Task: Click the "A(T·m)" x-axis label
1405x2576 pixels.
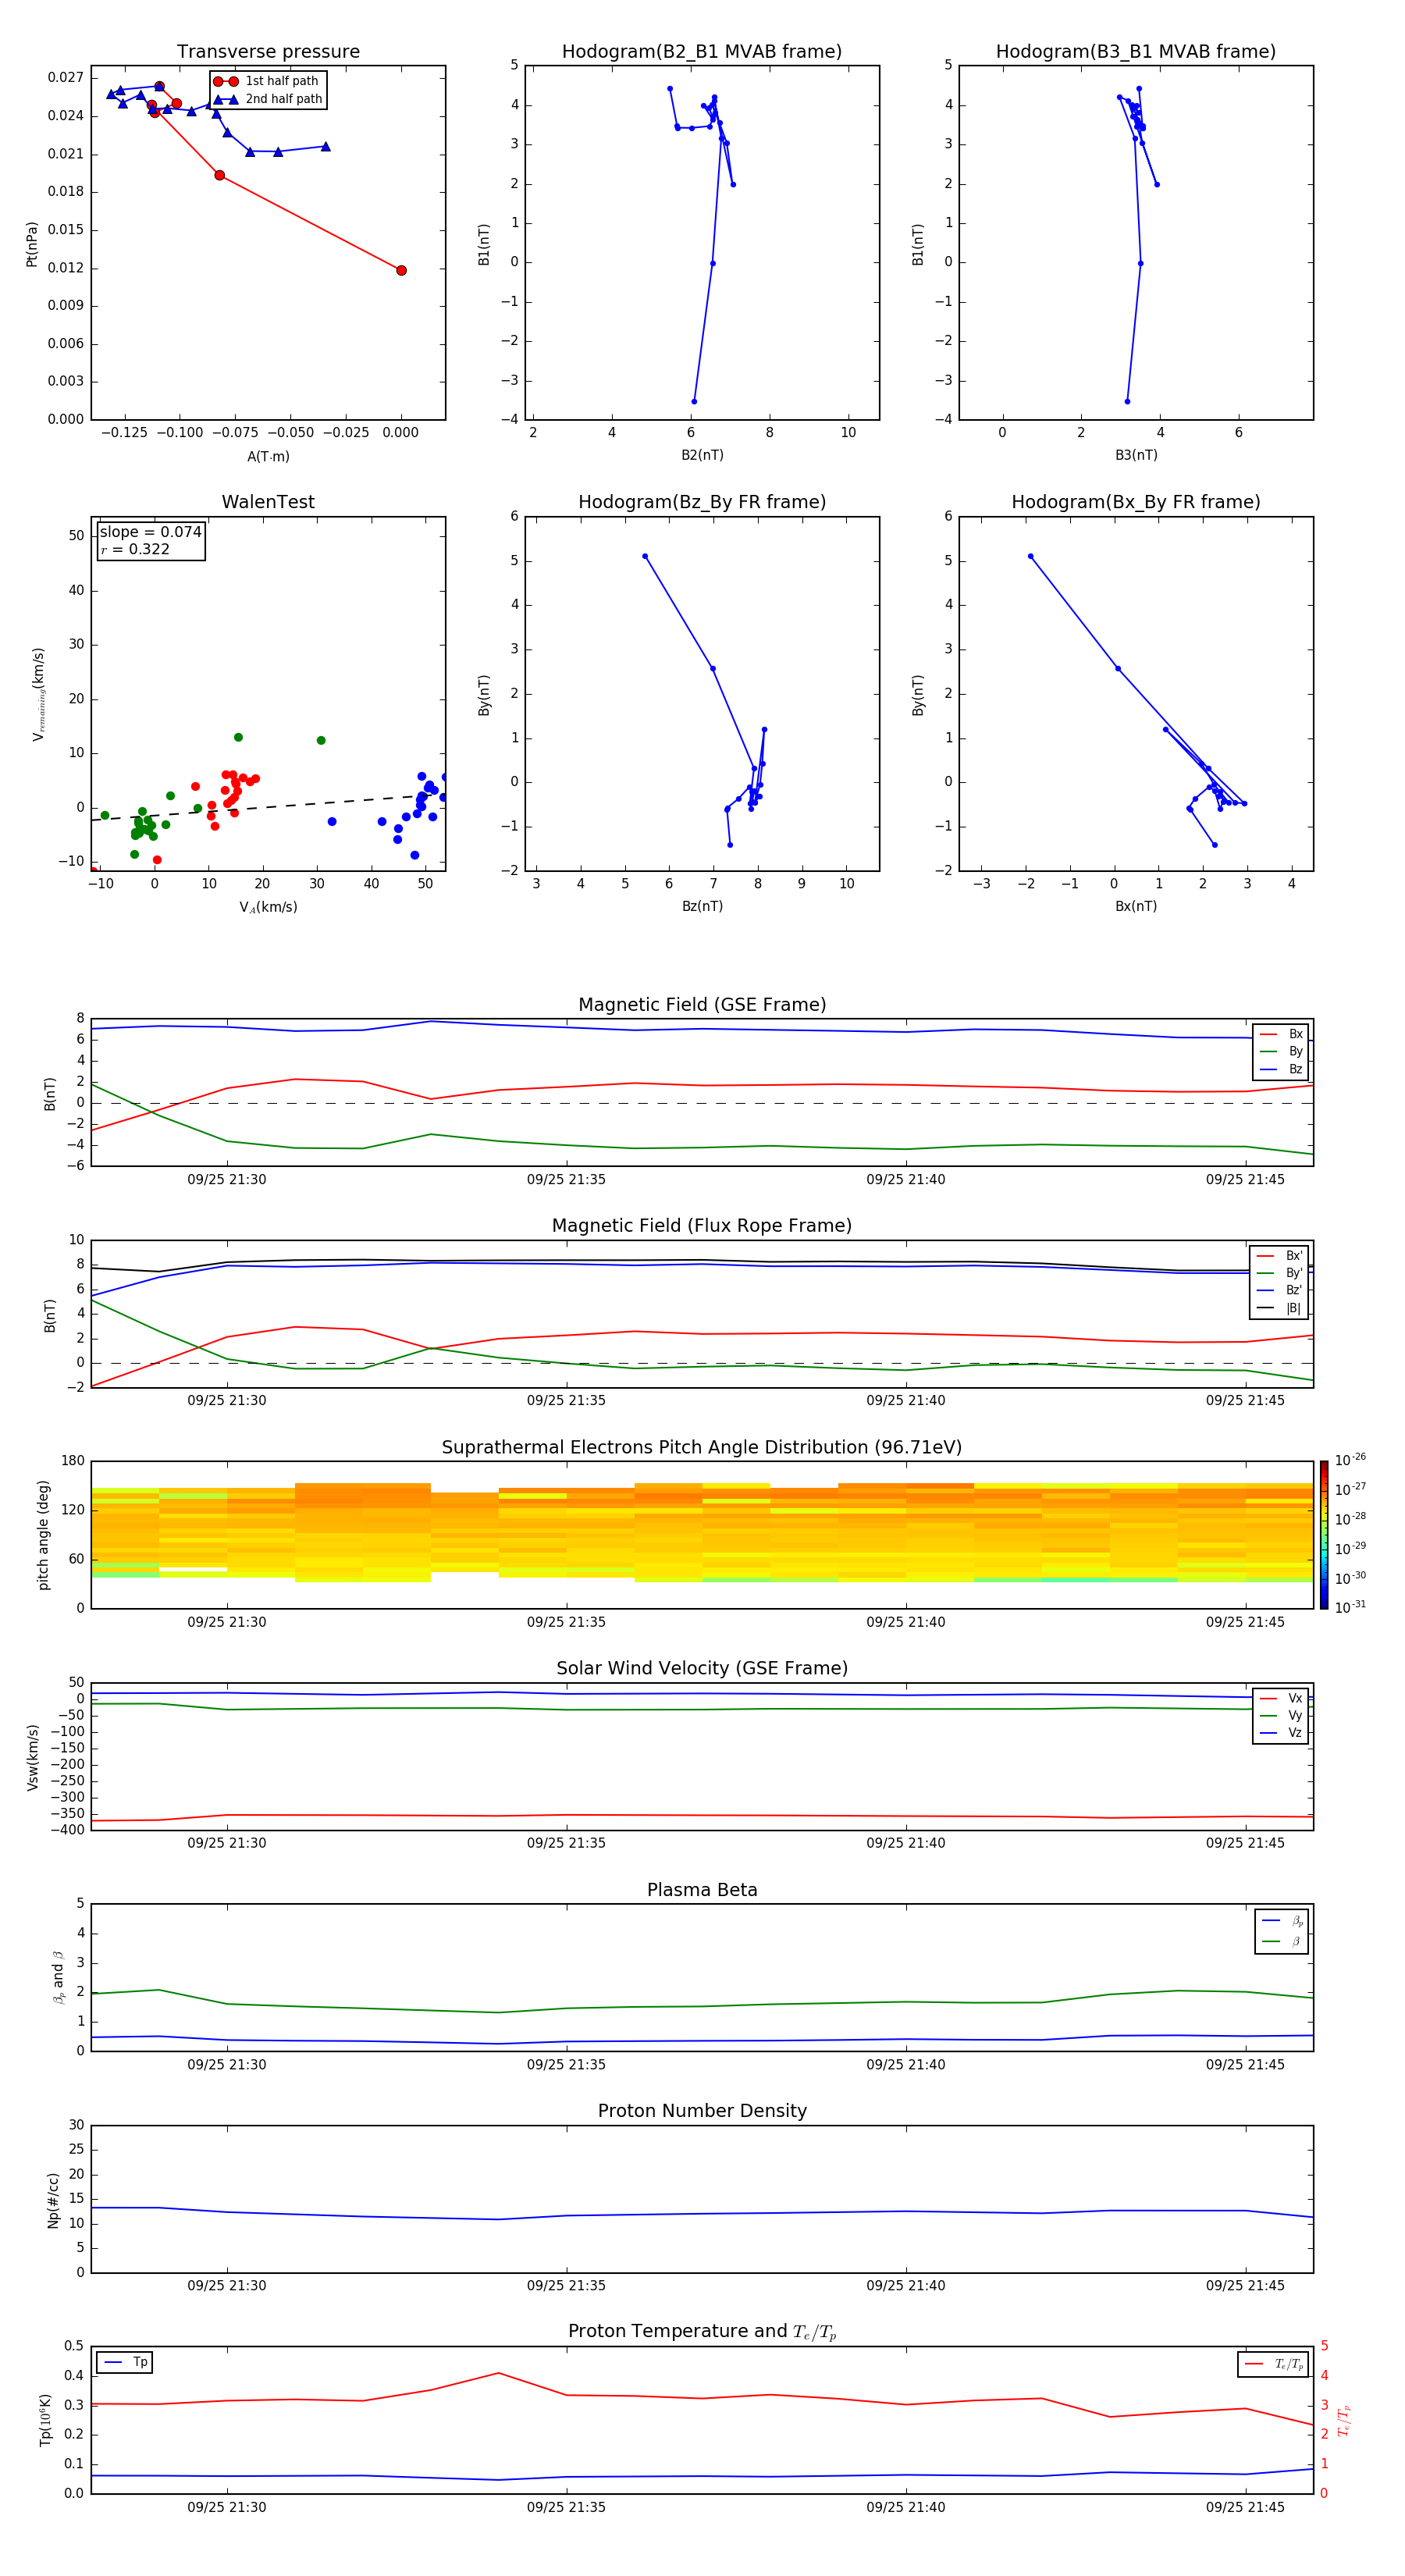Action: point(268,456)
